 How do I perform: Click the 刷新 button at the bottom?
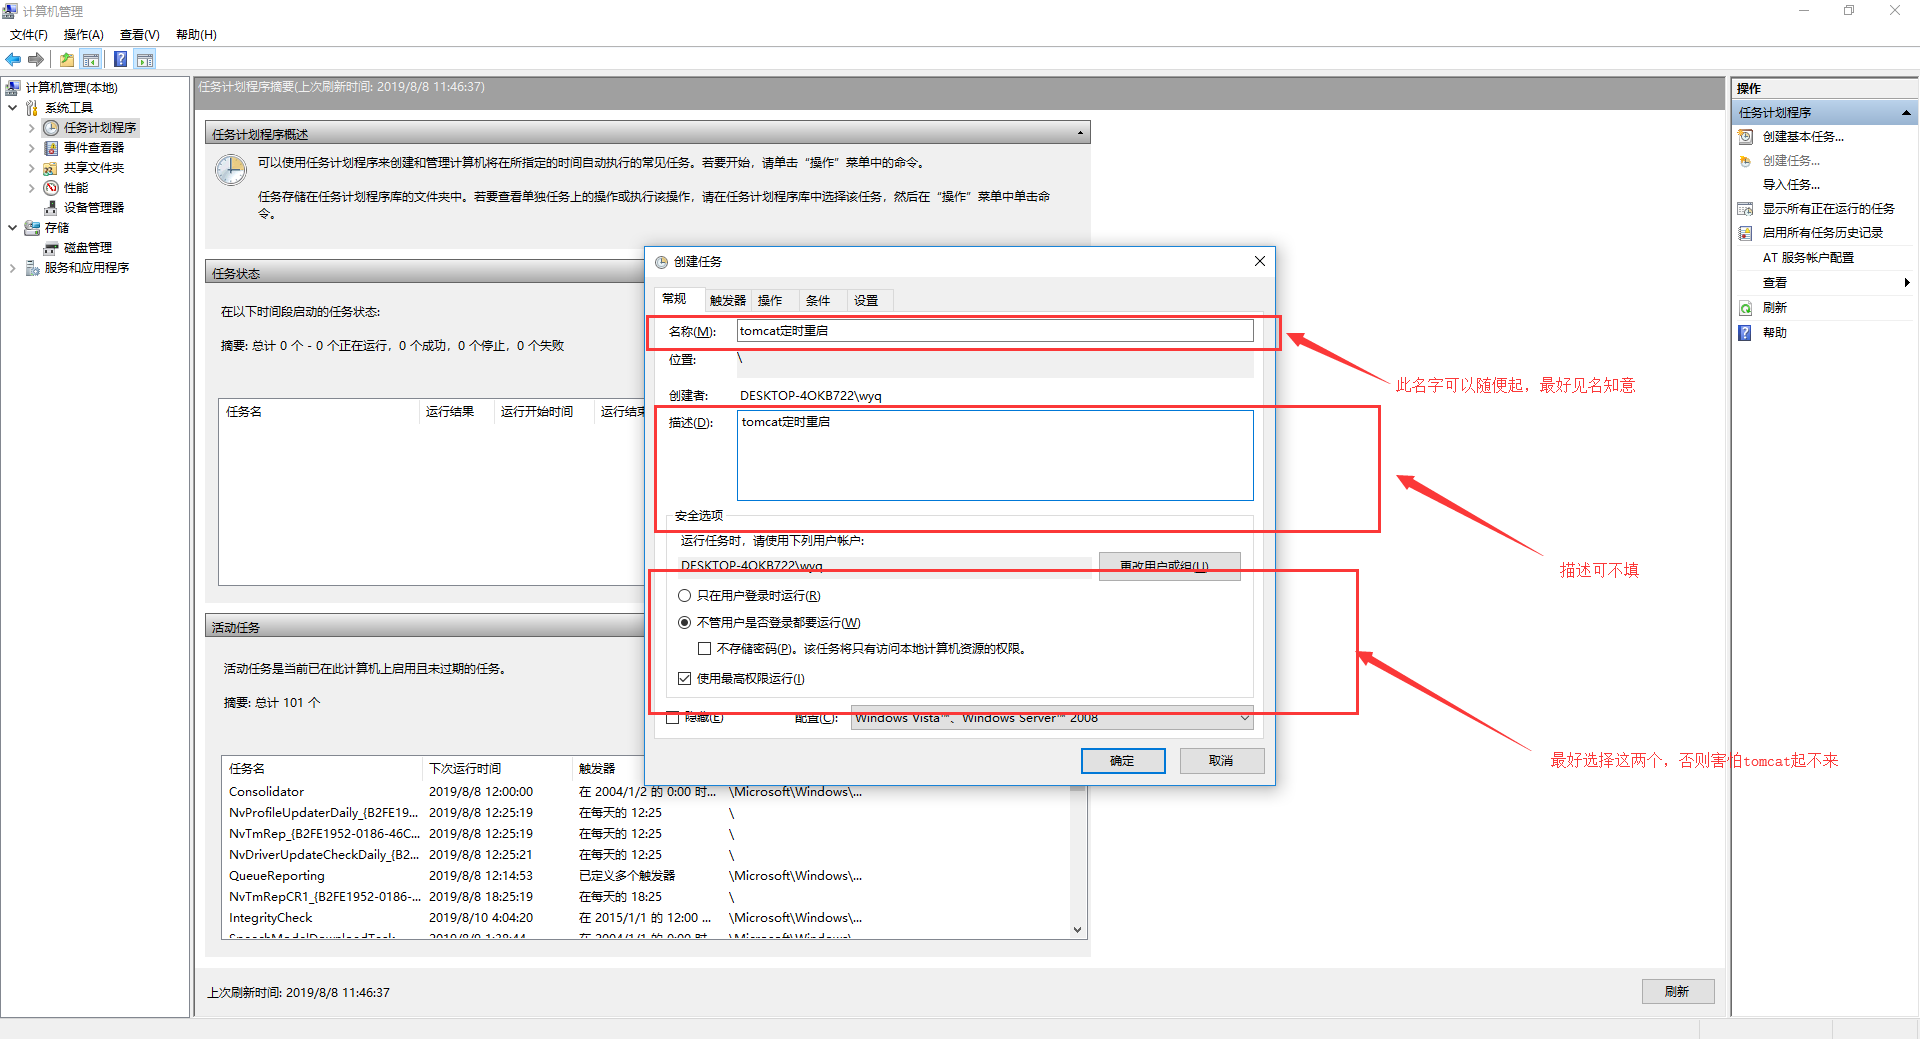coord(1678,992)
